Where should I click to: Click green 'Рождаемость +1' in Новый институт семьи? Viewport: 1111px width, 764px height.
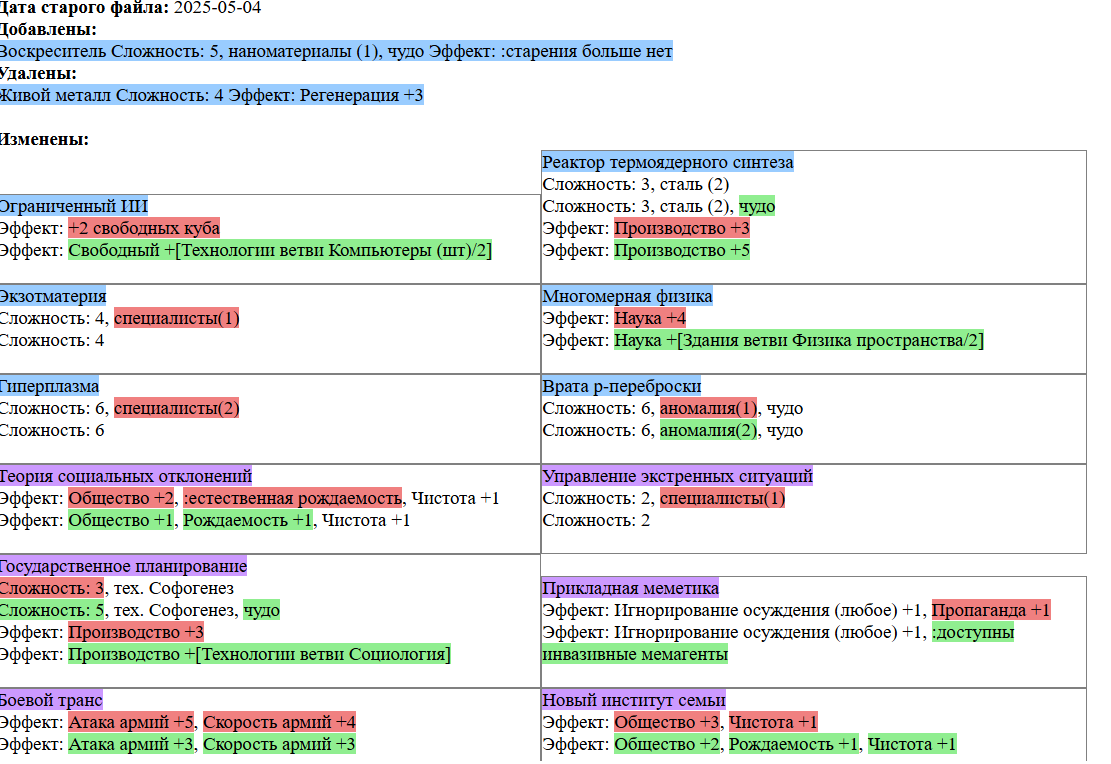[x=794, y=744]
